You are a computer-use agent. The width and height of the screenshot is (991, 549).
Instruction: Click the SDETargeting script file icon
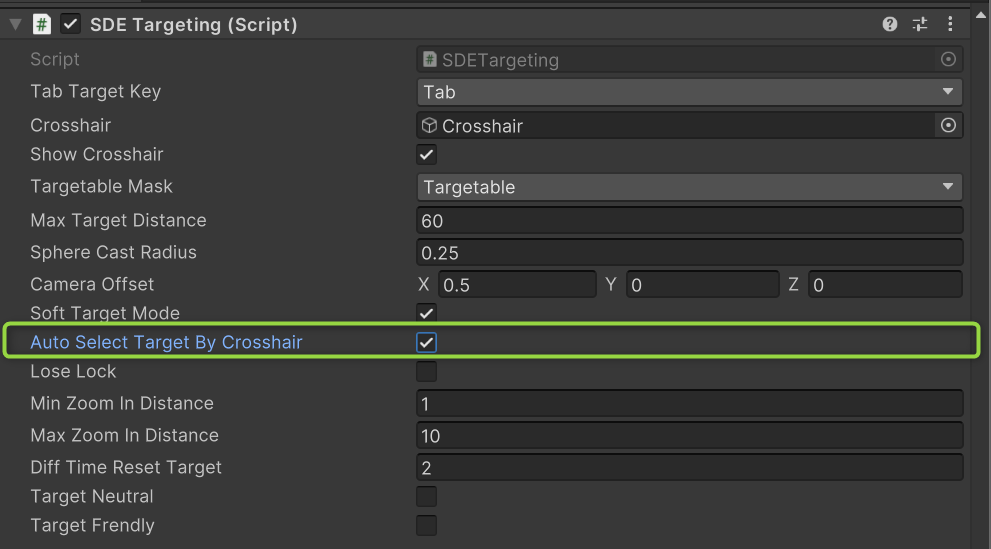(x=429, y=60)
